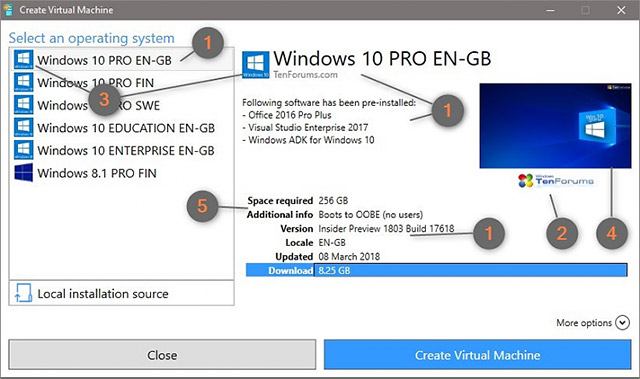640x379 pixels.
Task: Click 'Select an operating system' heading
Action: [x=91, y=38]
